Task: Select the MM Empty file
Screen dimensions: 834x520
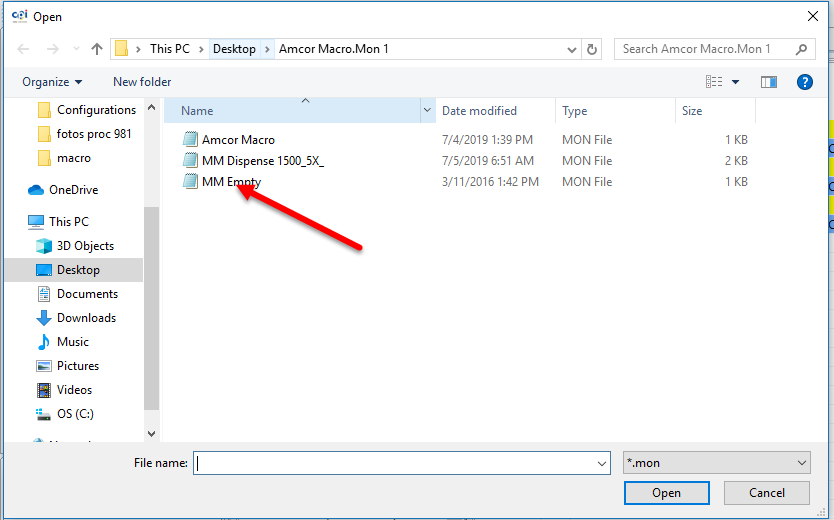Action: click(231, 182)
